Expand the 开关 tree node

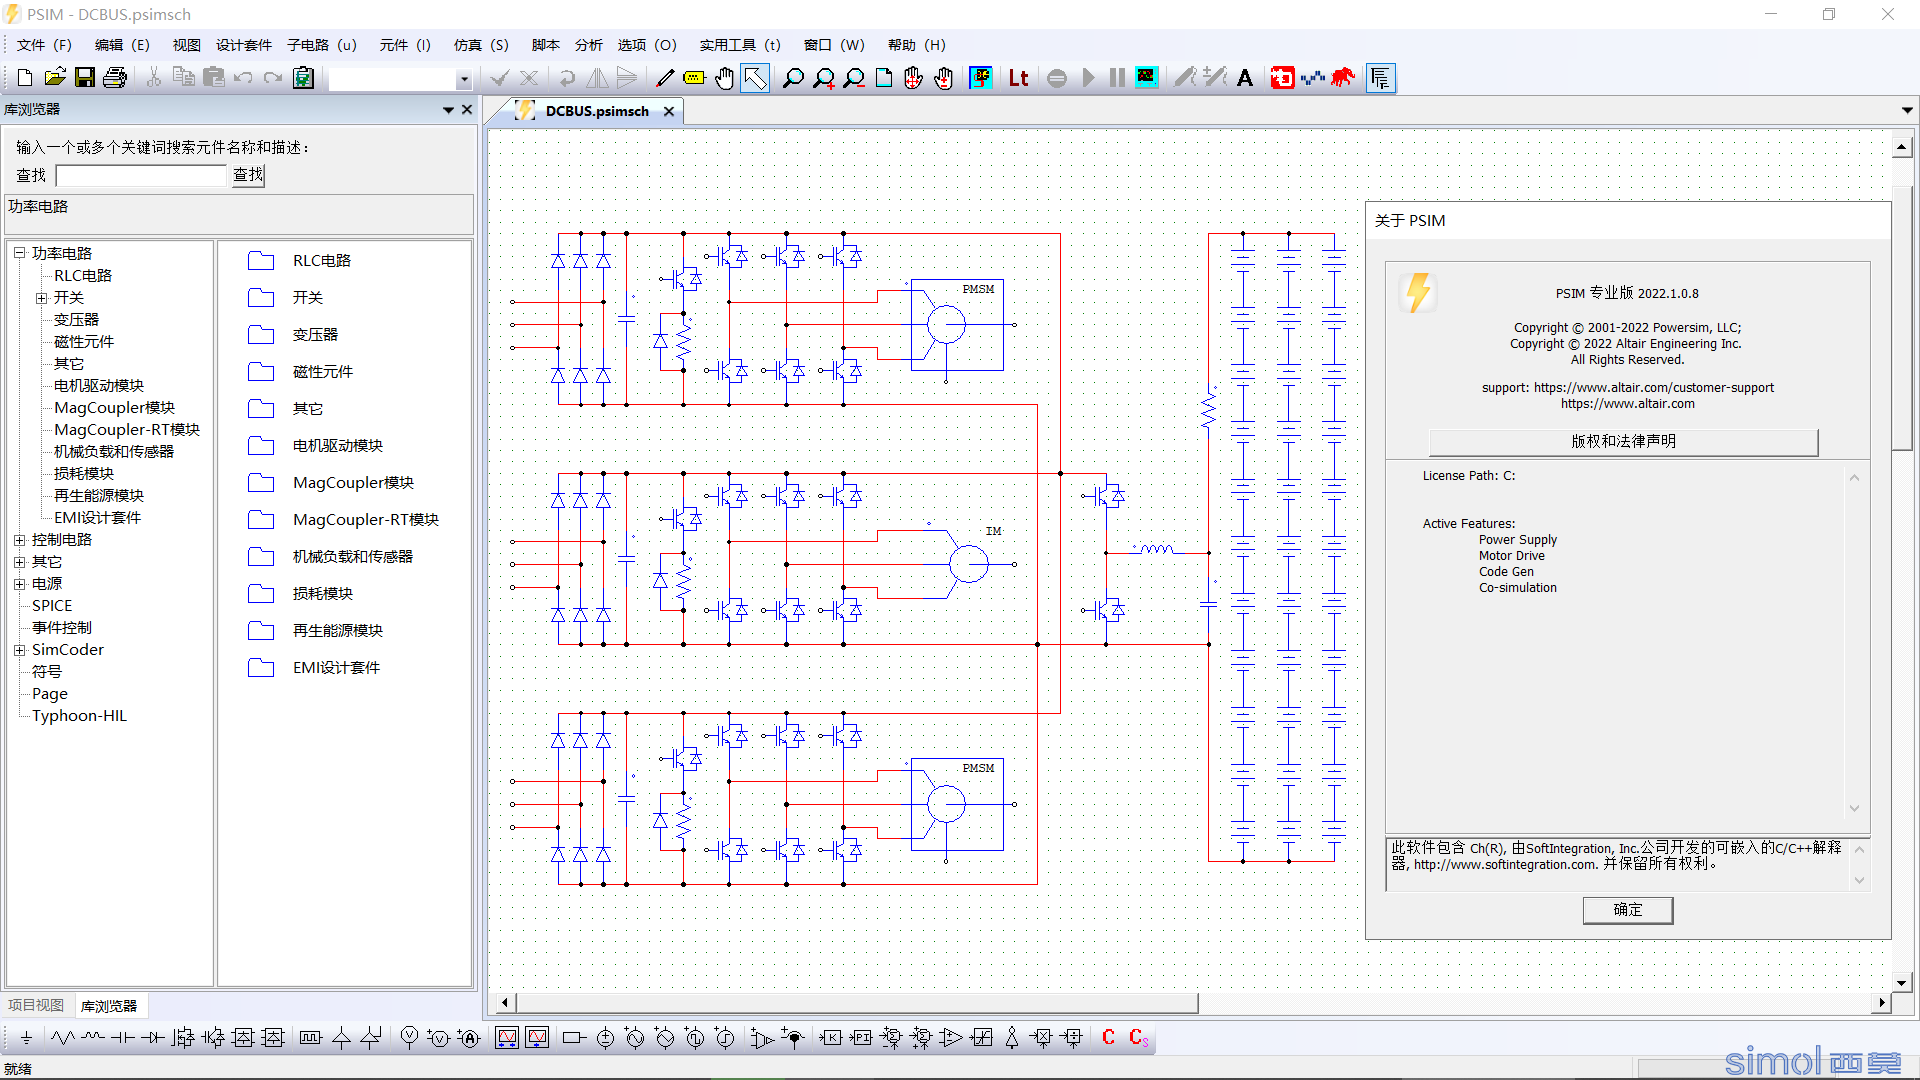(x=41, y=297)
